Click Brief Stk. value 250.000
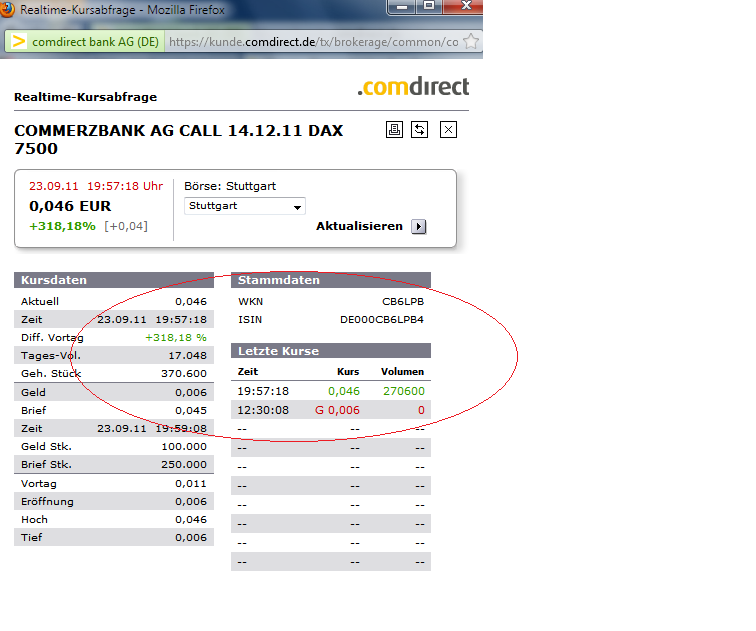756x631 pixels. (x=184, y=465)
